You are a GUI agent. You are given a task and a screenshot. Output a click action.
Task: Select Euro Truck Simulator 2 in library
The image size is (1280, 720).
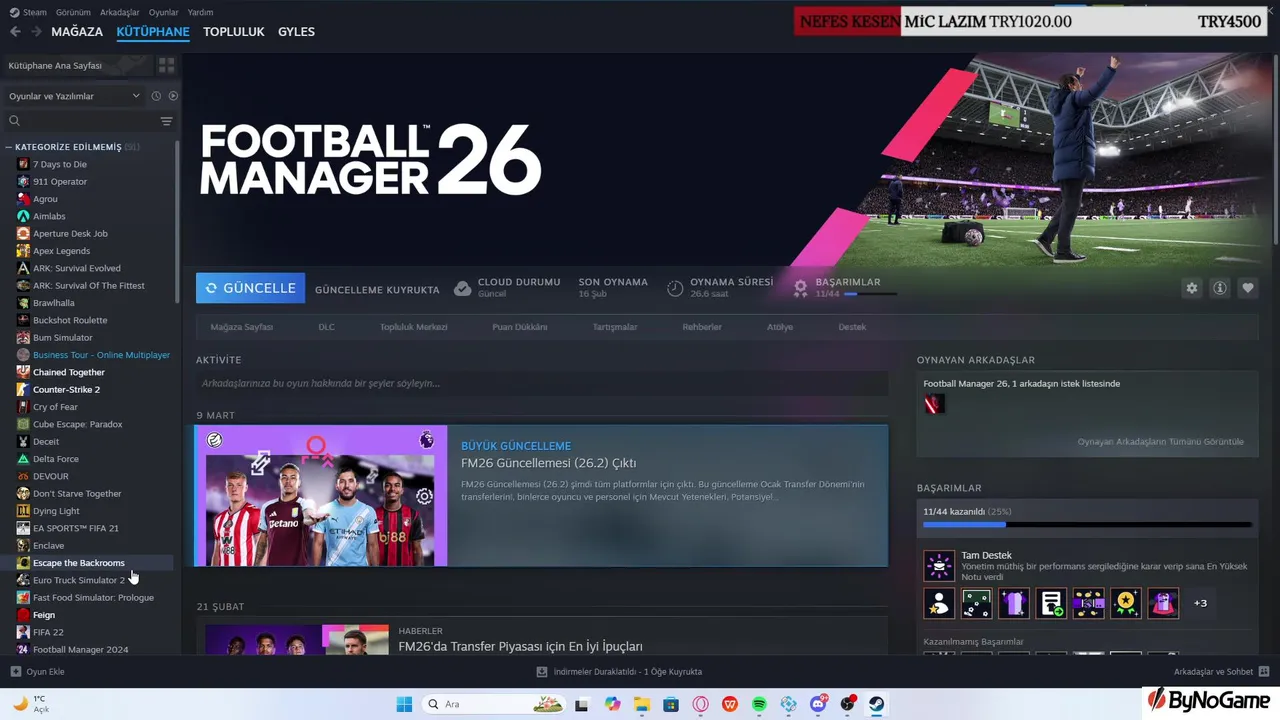click(78, 580)
